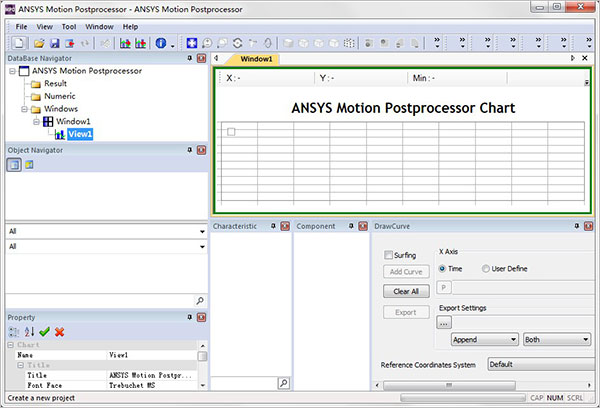Collapse the Windows folder tree node
The width and height of the screenshot is (600, 408).
coord(24,109)
